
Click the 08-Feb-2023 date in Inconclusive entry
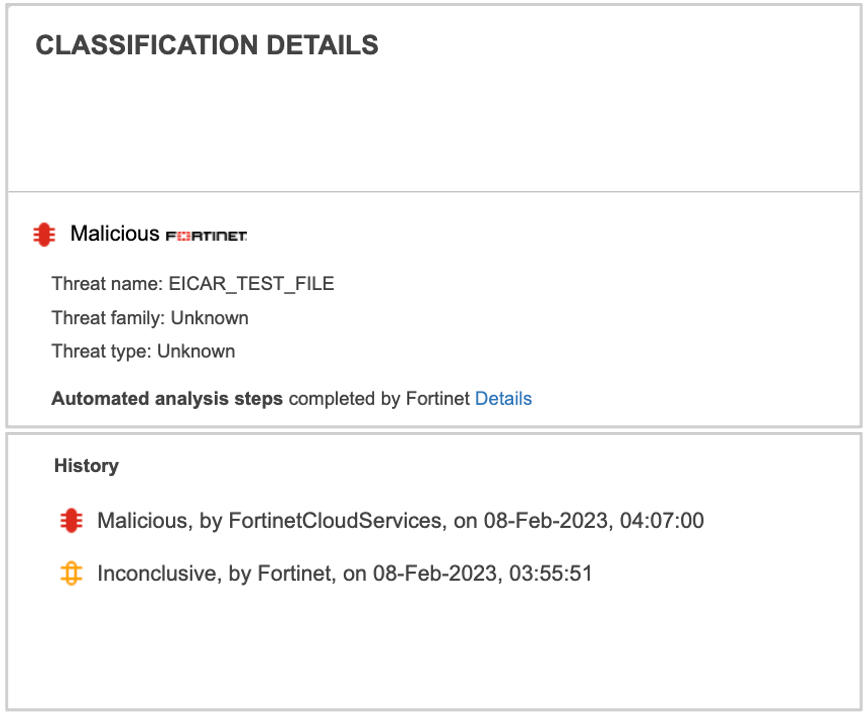[x=437, y=574]
